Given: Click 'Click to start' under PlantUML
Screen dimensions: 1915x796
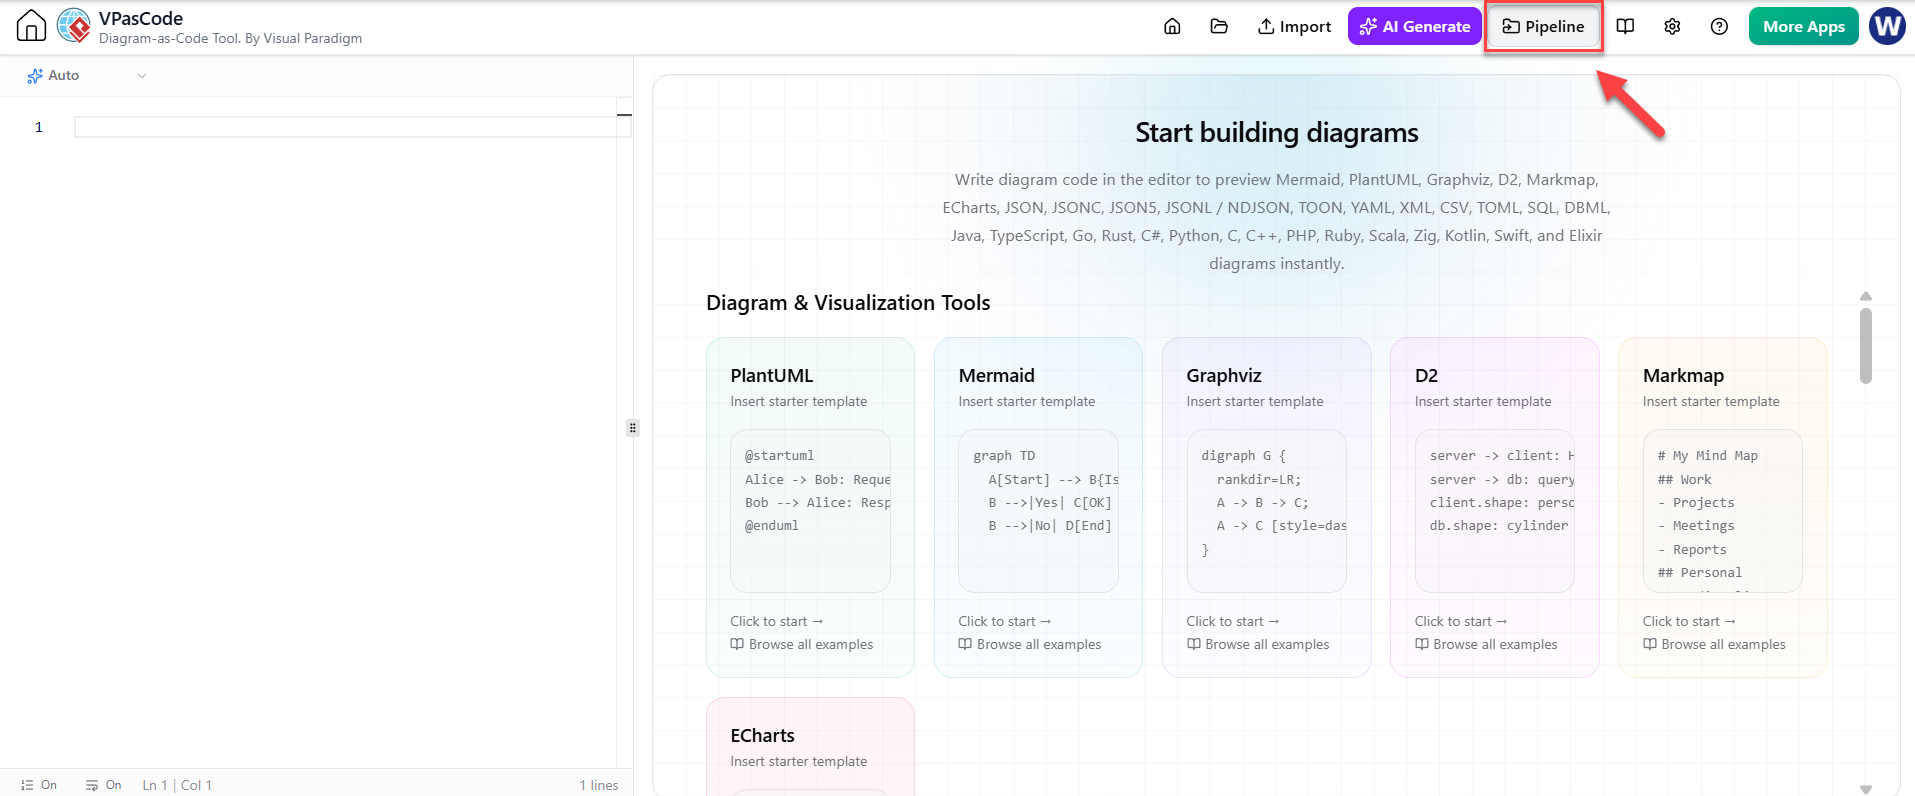Looking at the screenshot, I should [x=777, y=621].
